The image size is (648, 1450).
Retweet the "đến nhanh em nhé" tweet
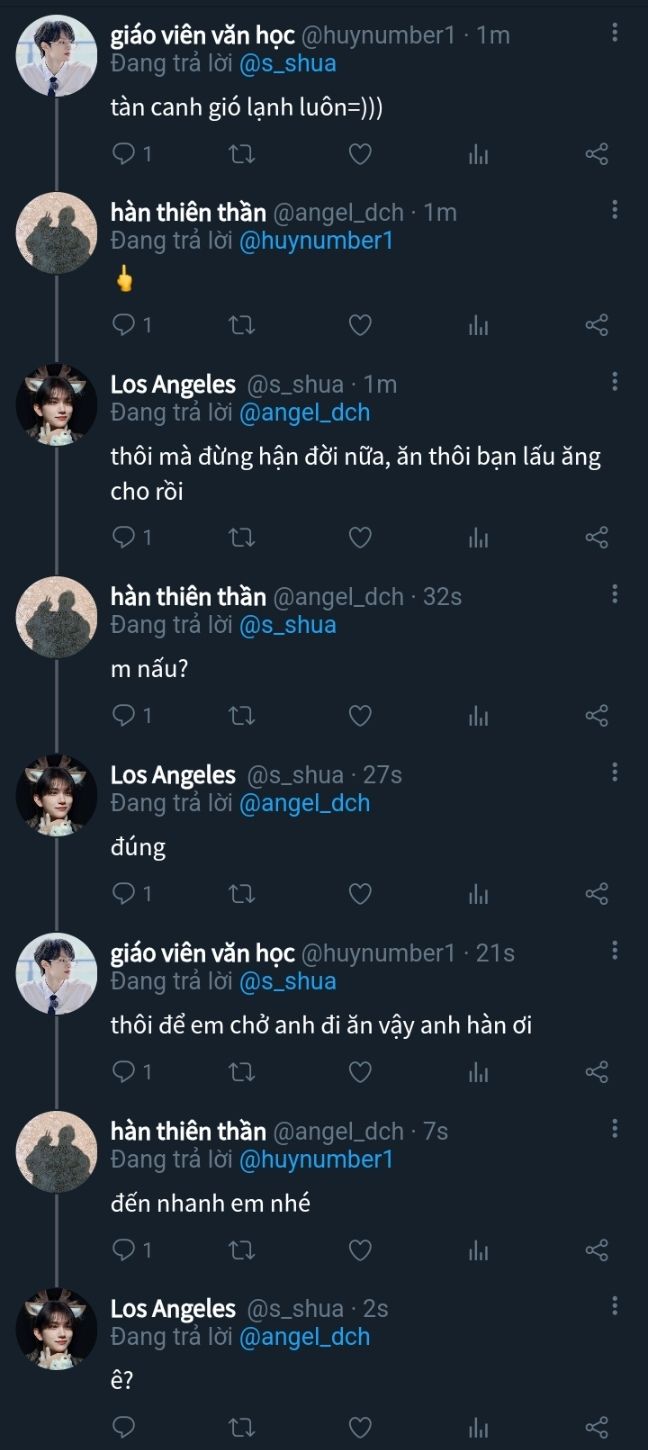point(242,1250)
